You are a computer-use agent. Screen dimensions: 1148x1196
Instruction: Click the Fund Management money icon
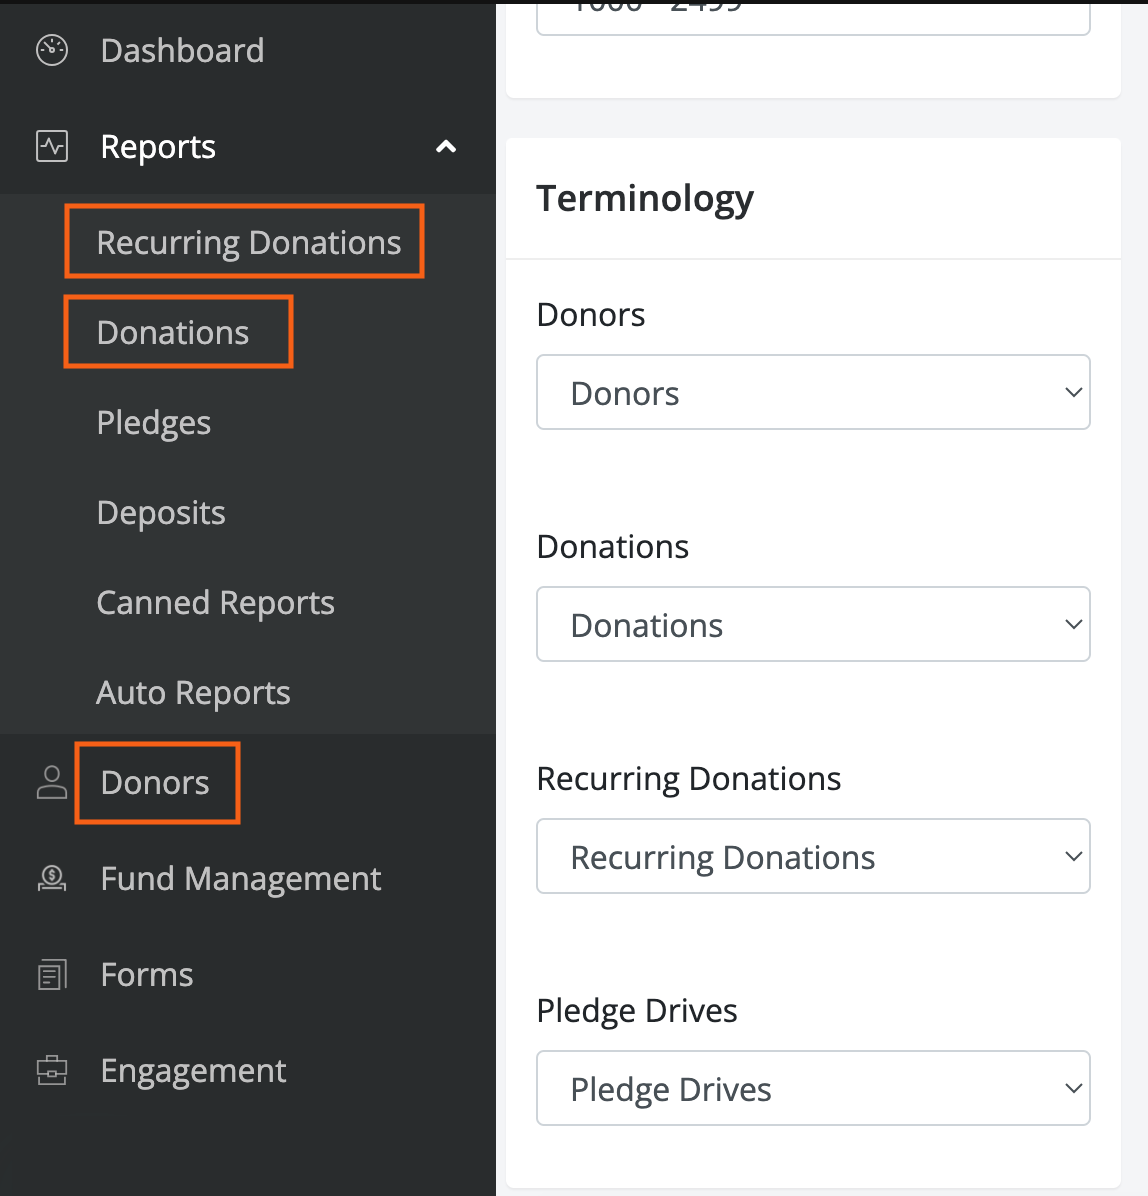click(x=52, y=879)
